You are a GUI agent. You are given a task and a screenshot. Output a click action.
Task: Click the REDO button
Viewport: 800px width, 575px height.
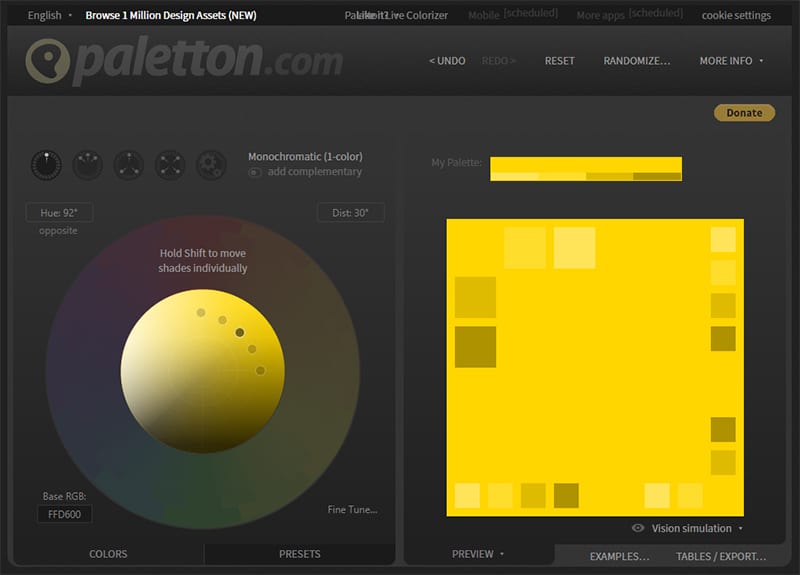tap(499, 61)
